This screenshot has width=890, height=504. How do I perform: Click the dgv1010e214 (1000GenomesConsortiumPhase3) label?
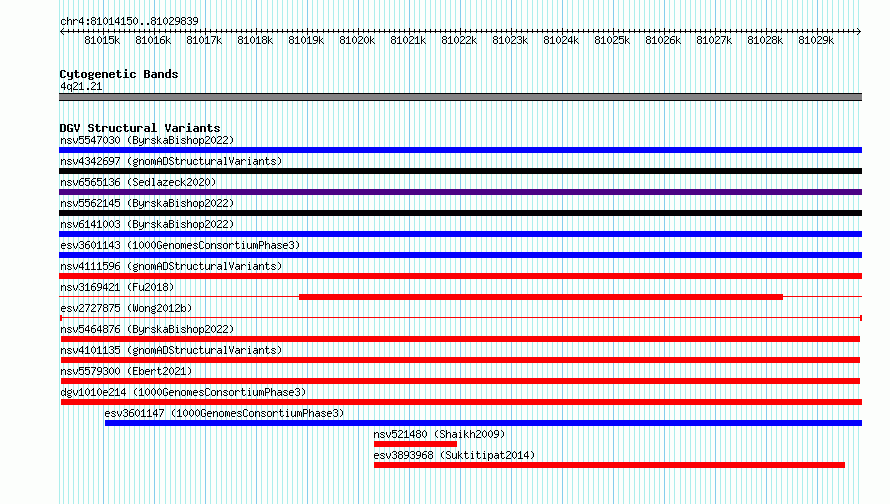(183, 392)
